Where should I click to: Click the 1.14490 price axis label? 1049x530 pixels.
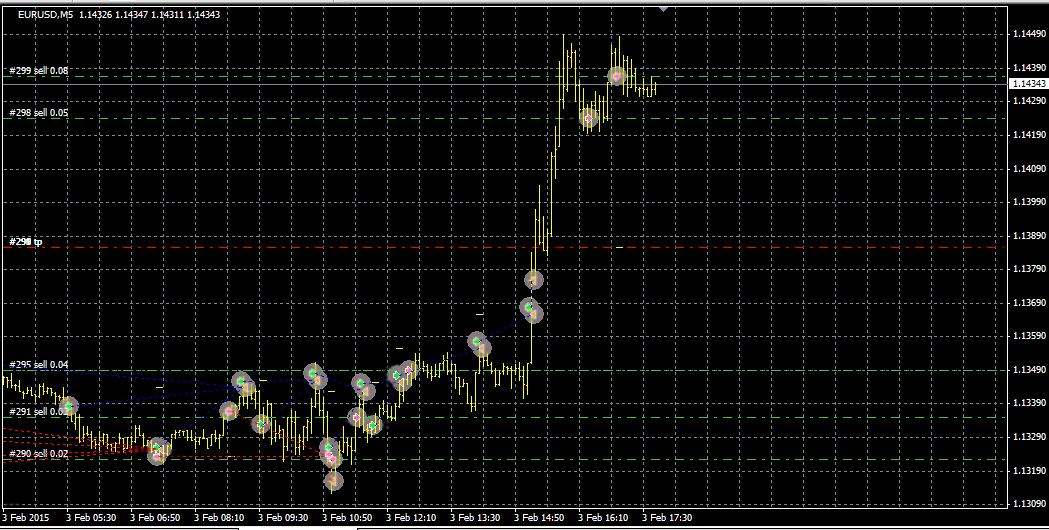tap(1029, 33)
